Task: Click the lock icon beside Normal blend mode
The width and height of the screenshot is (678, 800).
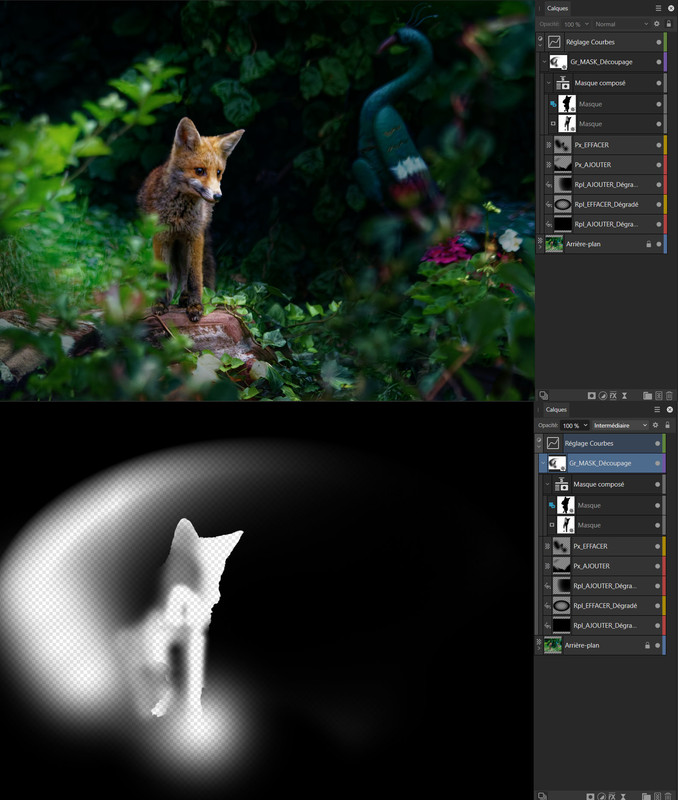Action: tap(669, 24)
